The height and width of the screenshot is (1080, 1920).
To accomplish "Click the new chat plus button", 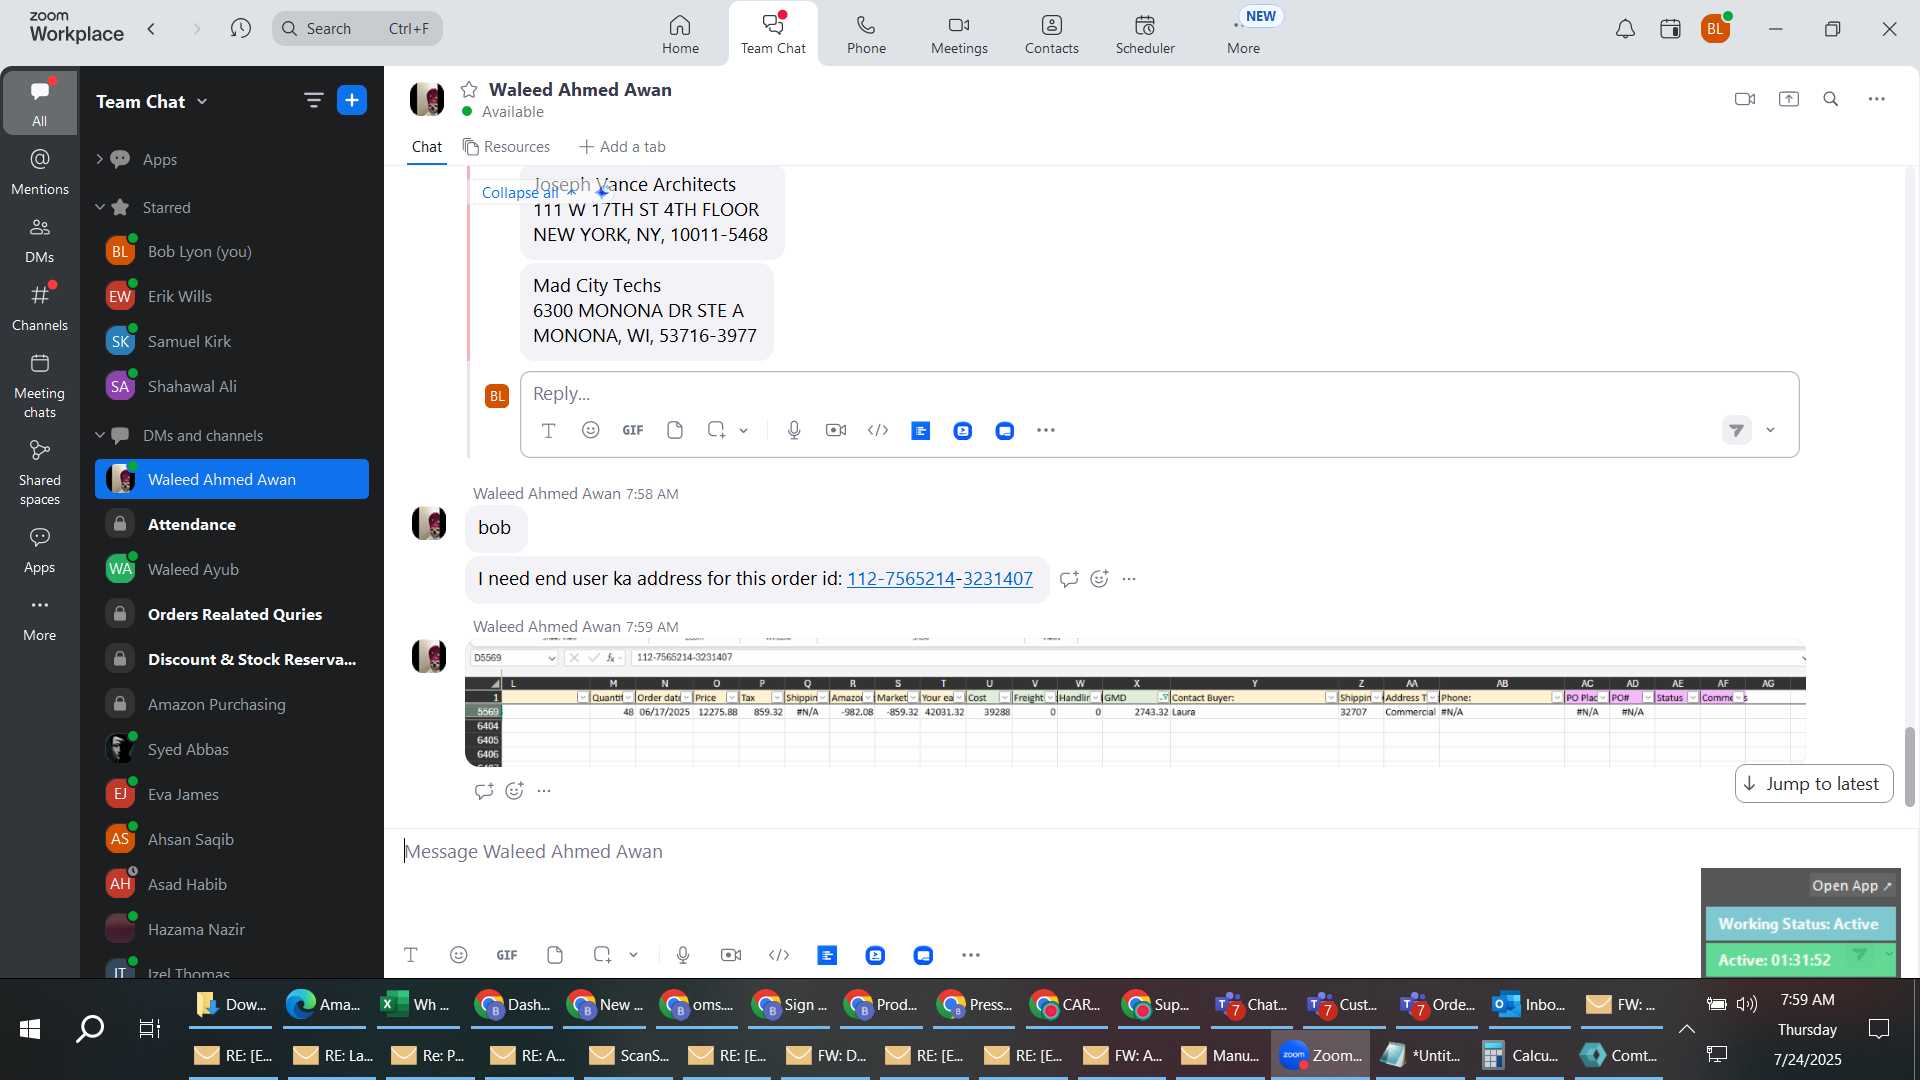I will (352, 100).
